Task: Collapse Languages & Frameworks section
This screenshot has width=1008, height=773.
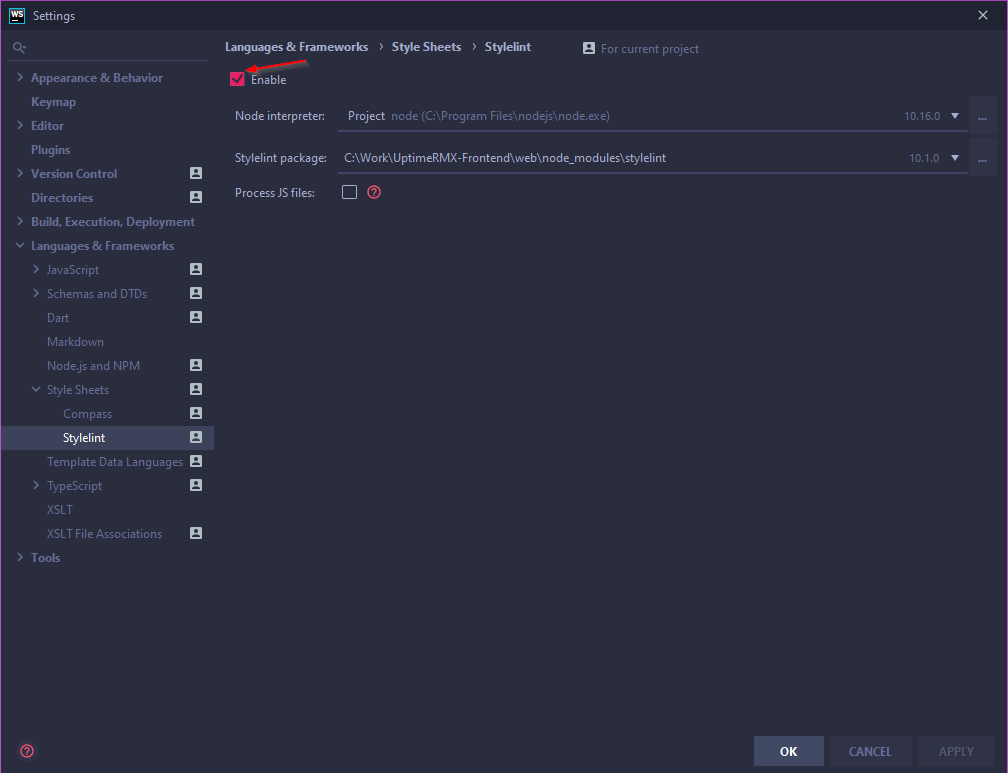Action: coord(20,246)
